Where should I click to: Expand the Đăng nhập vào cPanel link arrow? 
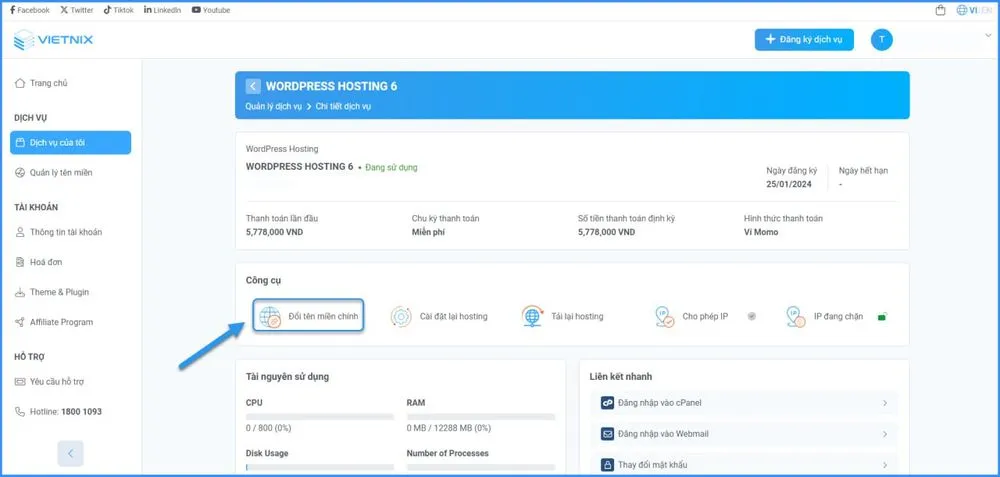885,403
